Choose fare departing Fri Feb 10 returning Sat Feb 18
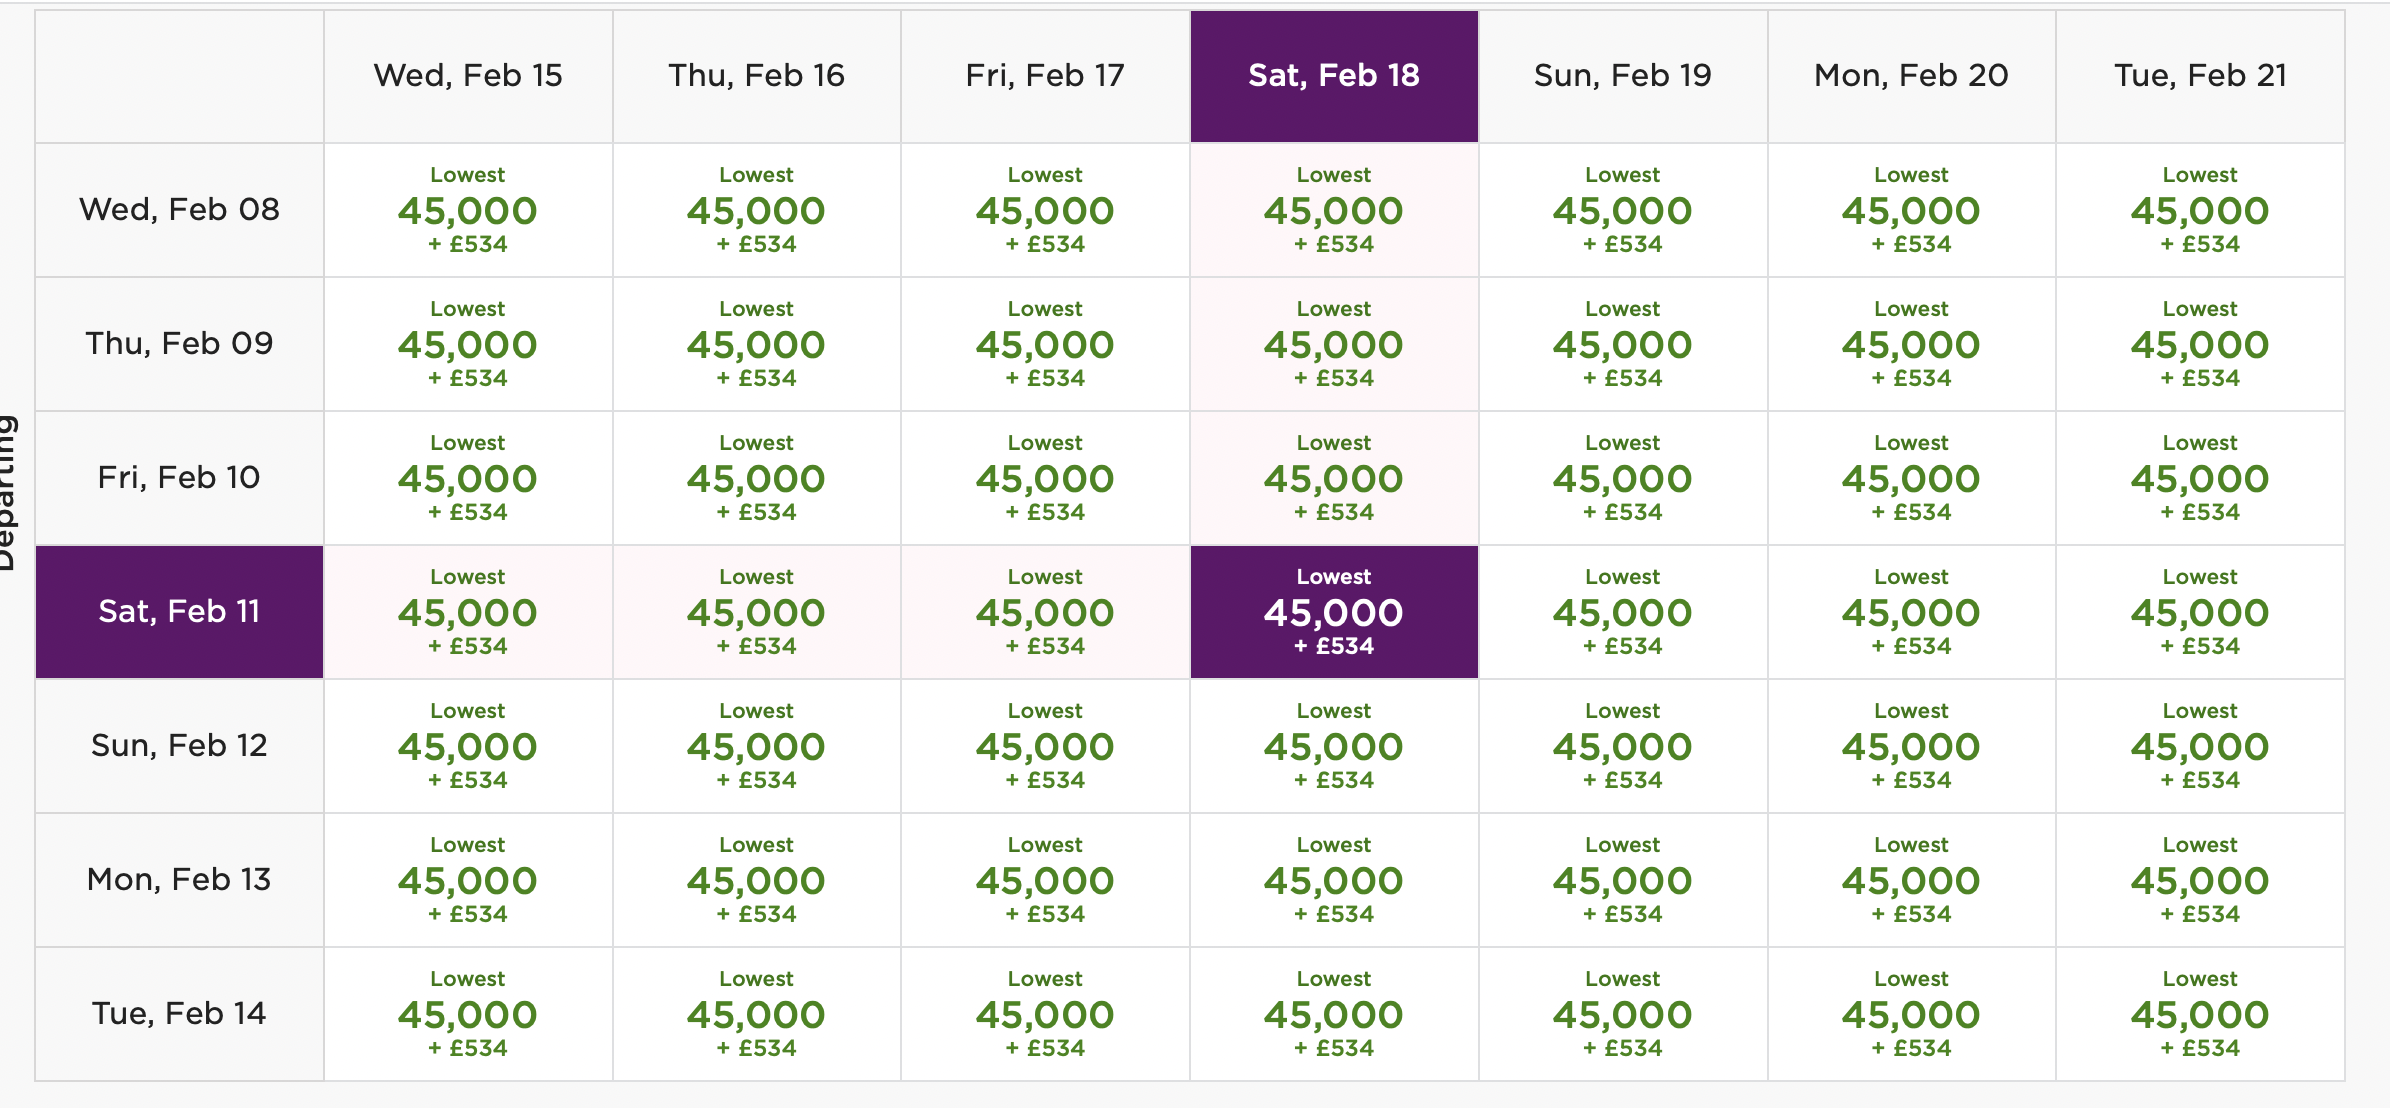The height and width of the screenshot is (1108, 2390). (1334, 478)
